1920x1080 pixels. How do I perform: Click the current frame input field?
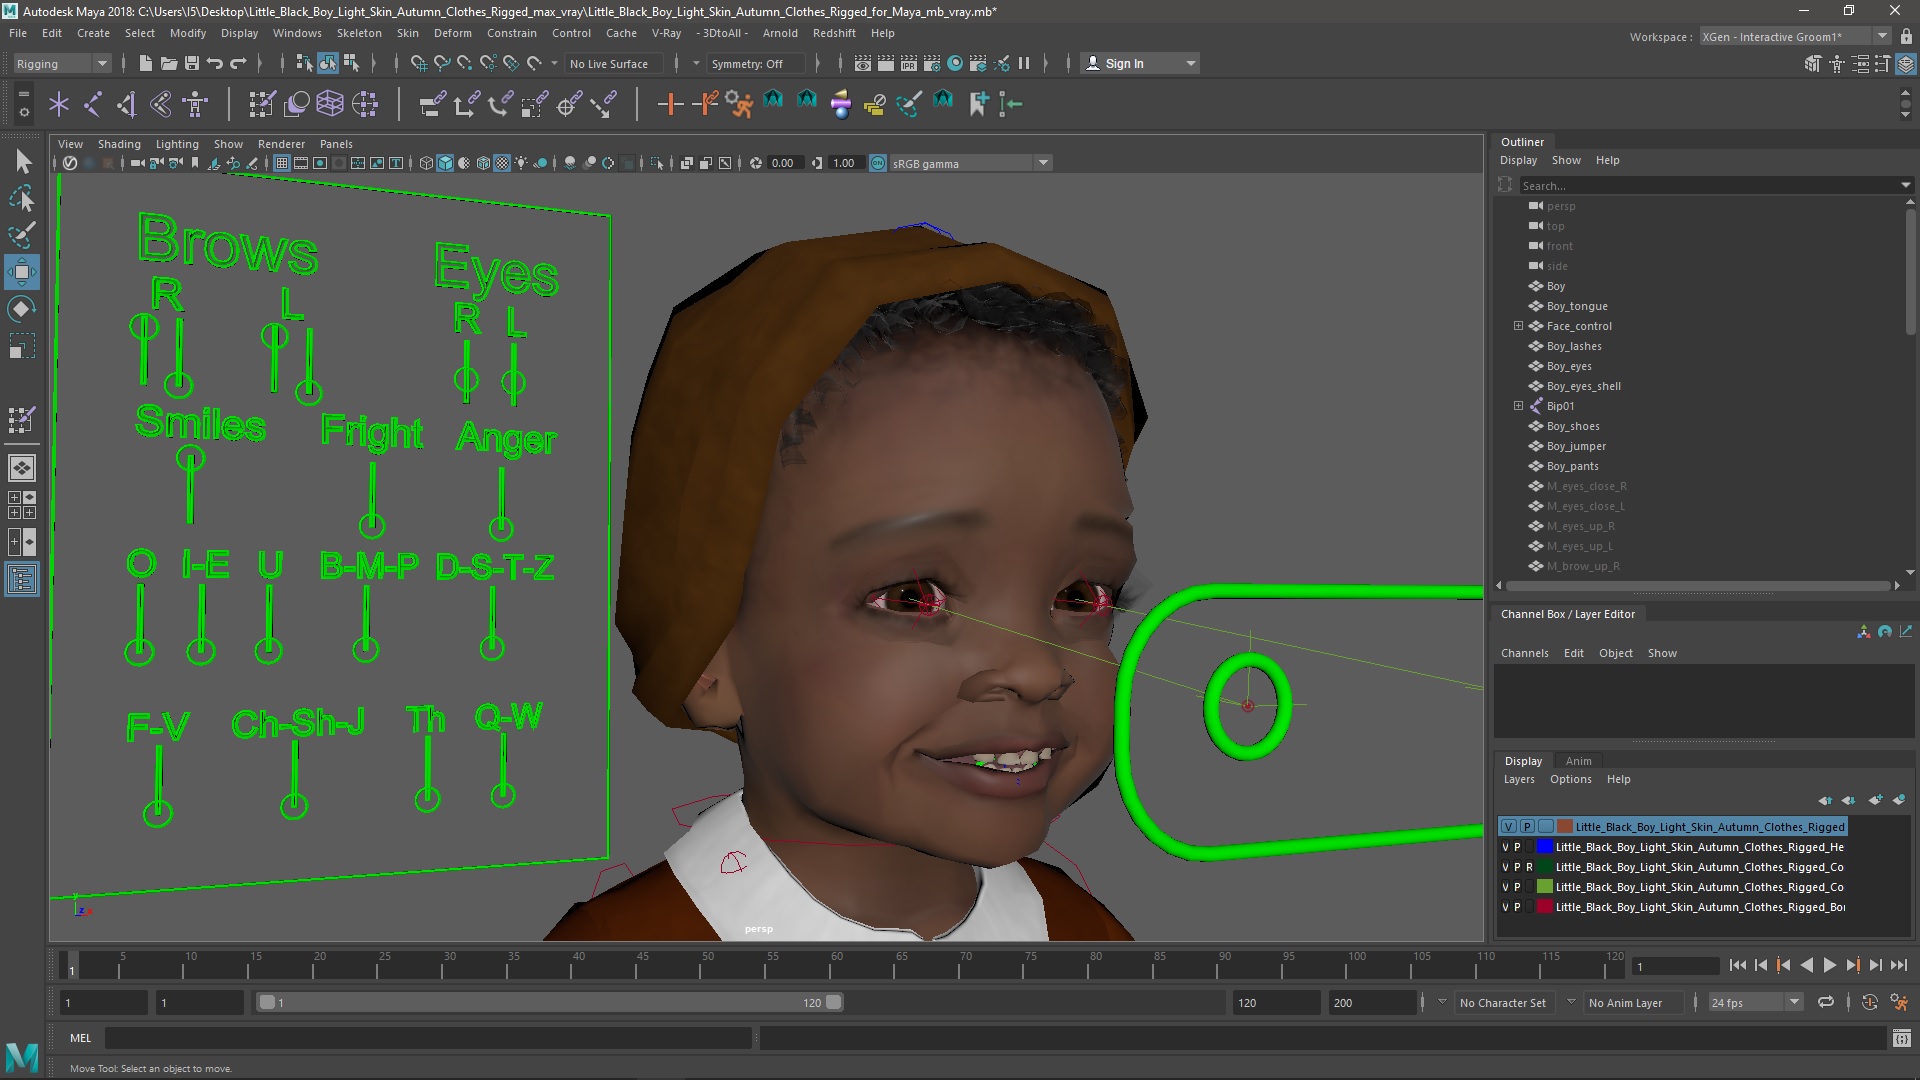point(1675,966)
